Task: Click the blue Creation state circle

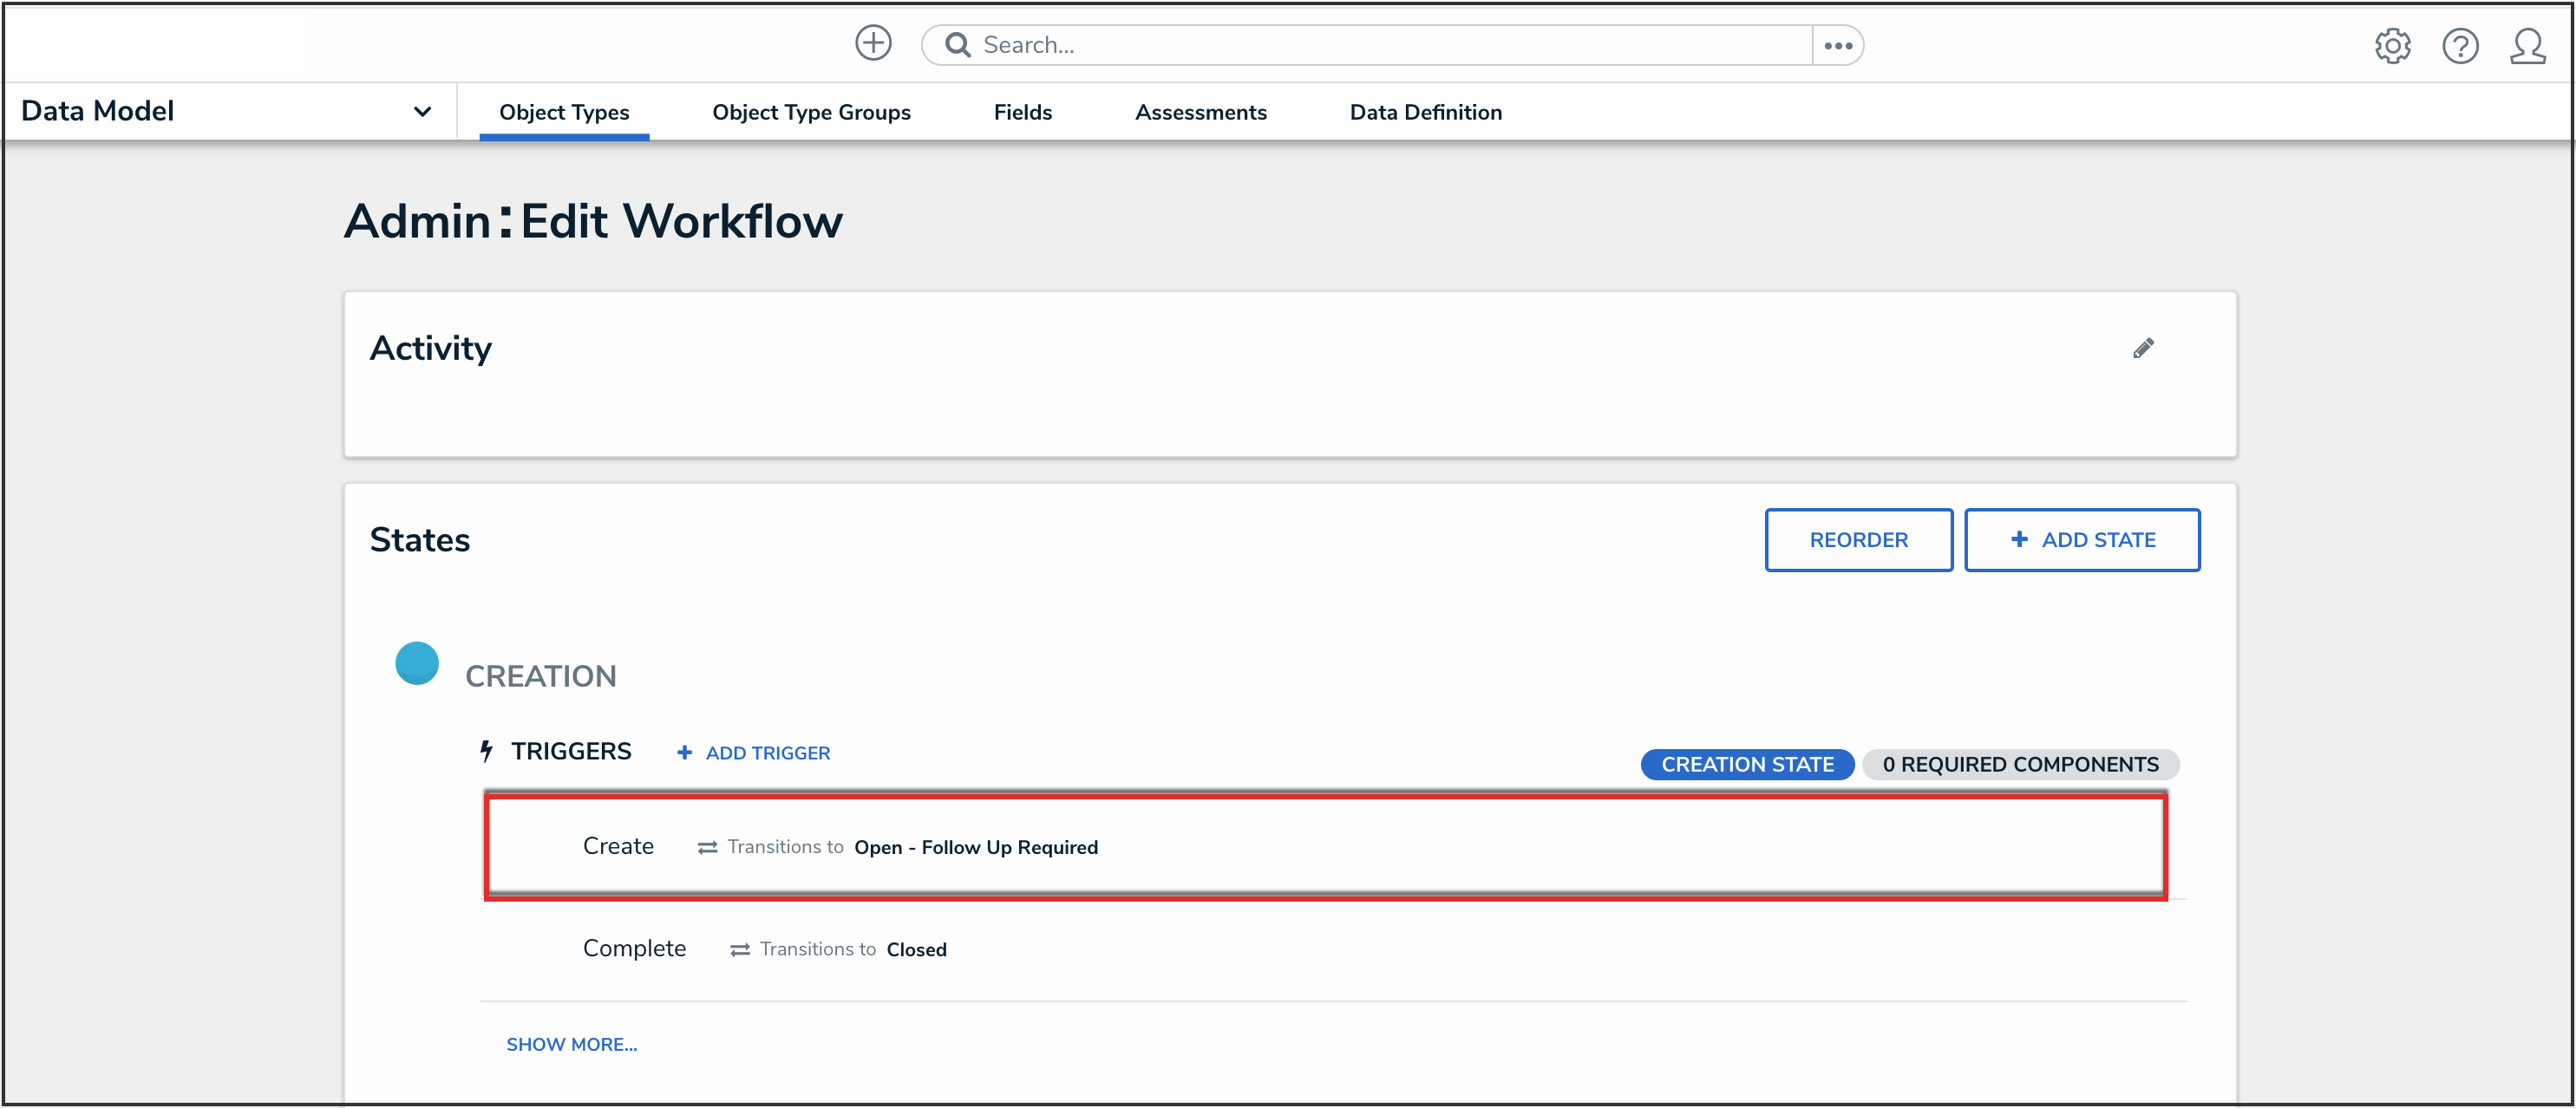Action: click(x=417, y=663)
